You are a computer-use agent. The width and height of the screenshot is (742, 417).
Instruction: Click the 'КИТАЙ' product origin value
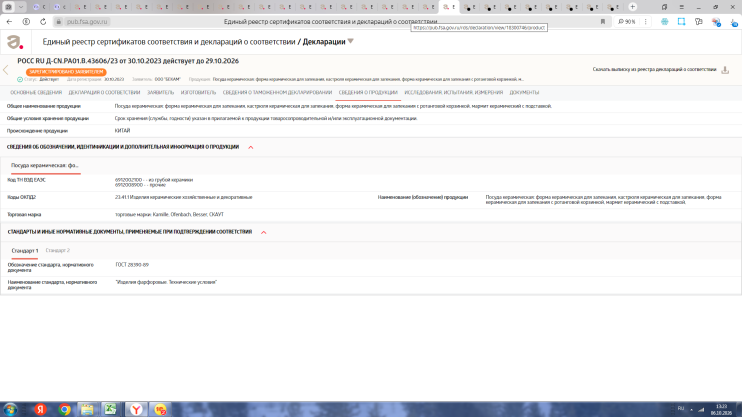point(122,131)
